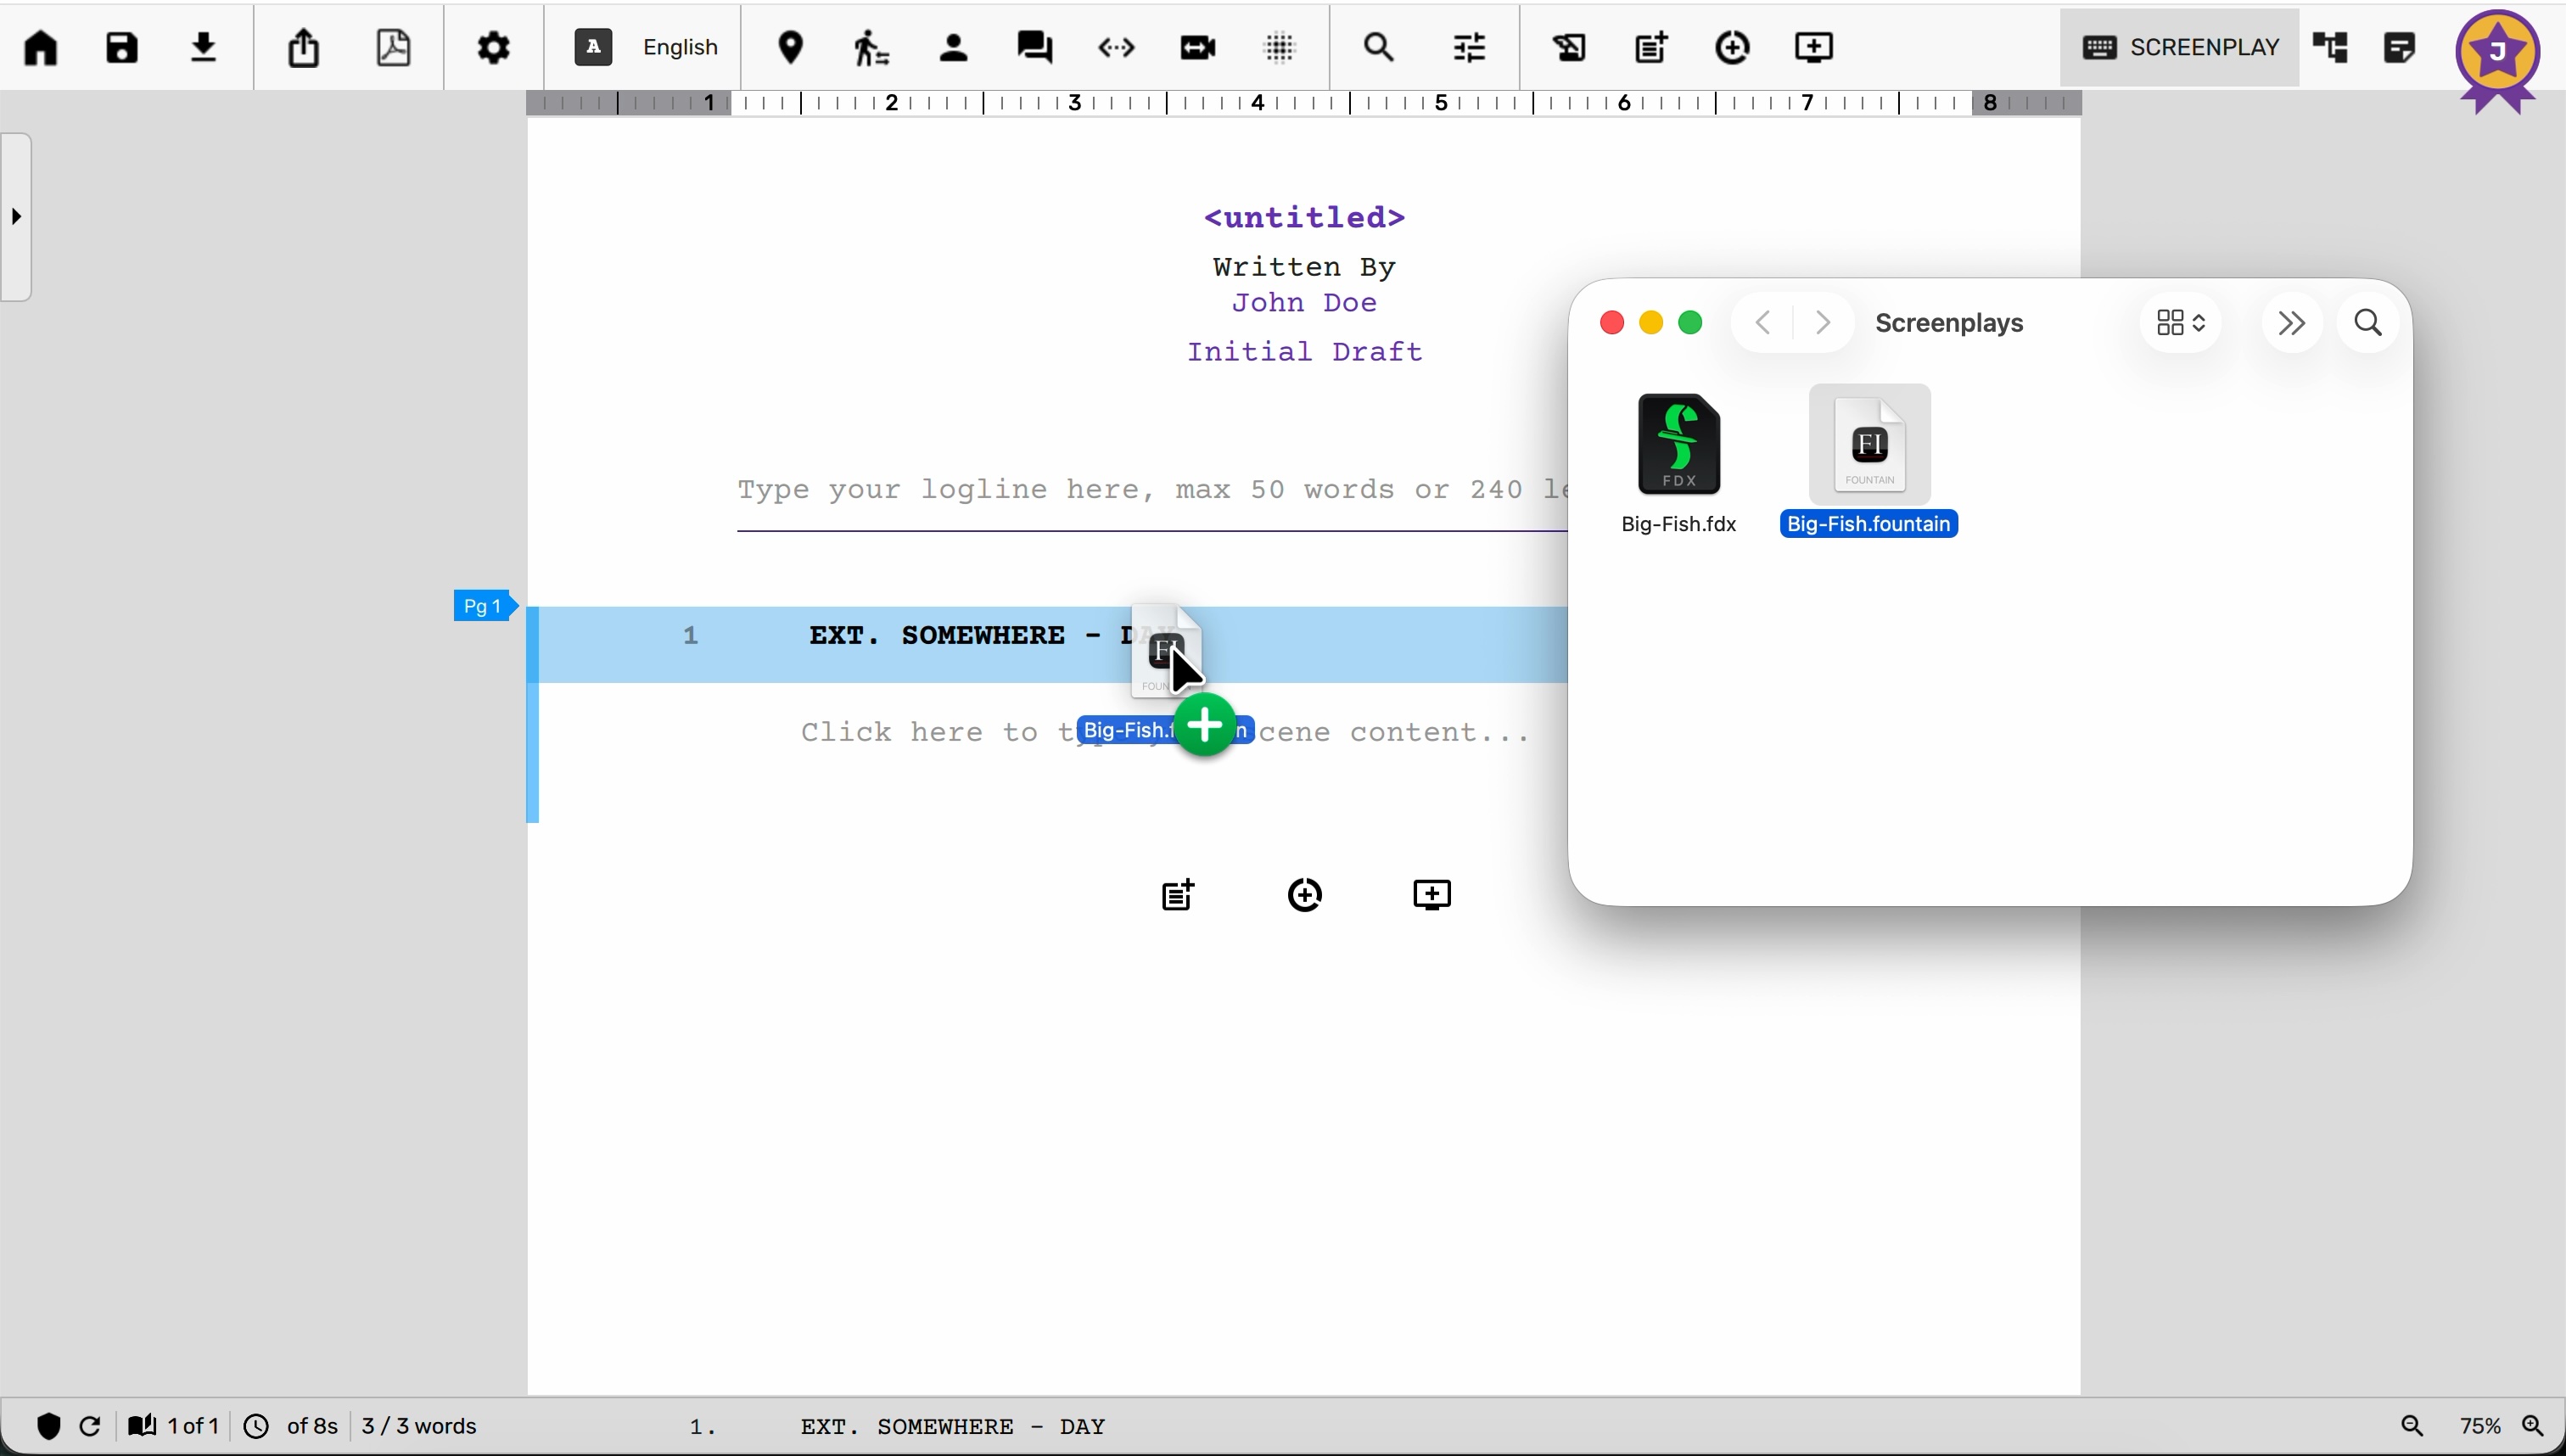Viewport: 2566px width, 1456px height.
Task: Click the character person icon
Action: tap(955, 48)
